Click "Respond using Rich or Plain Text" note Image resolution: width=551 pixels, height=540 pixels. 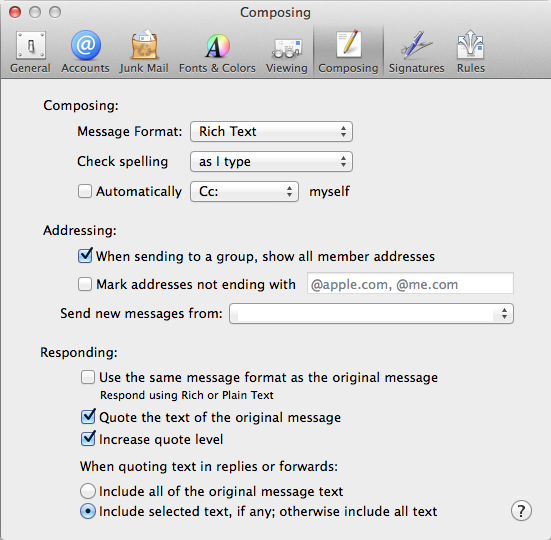[187, 395]
